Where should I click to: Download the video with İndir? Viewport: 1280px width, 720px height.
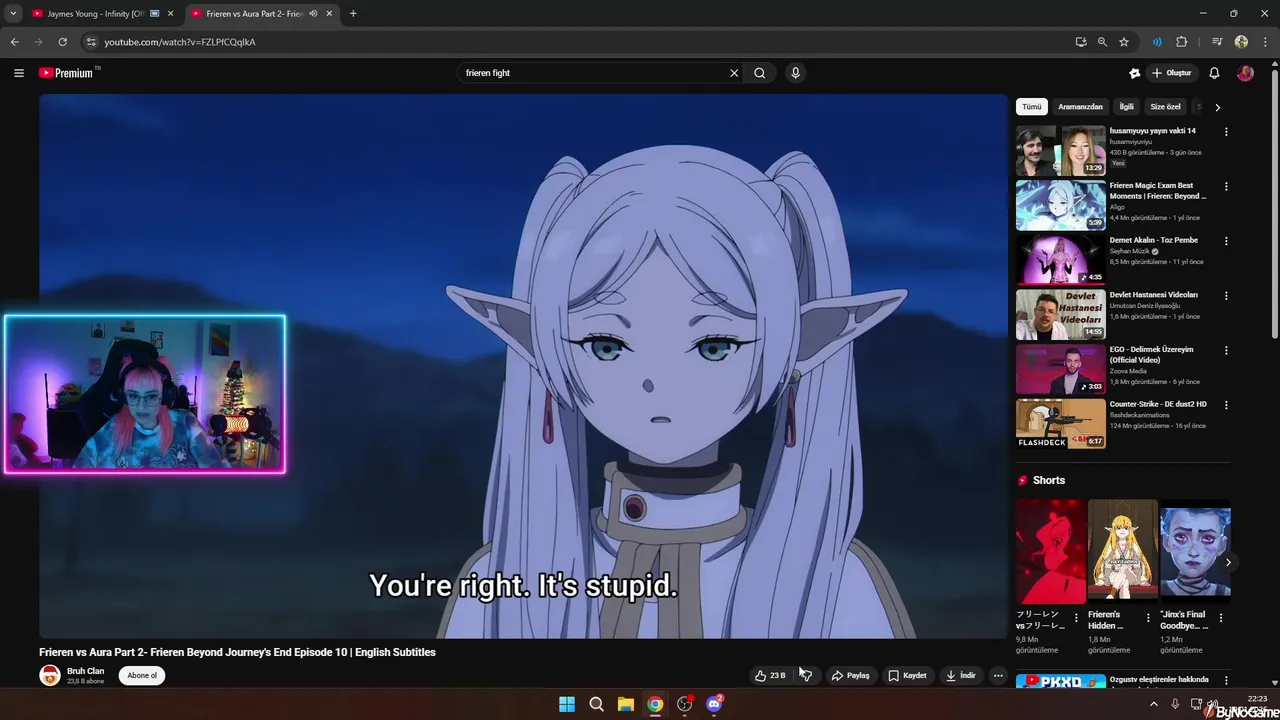[960, 675]
